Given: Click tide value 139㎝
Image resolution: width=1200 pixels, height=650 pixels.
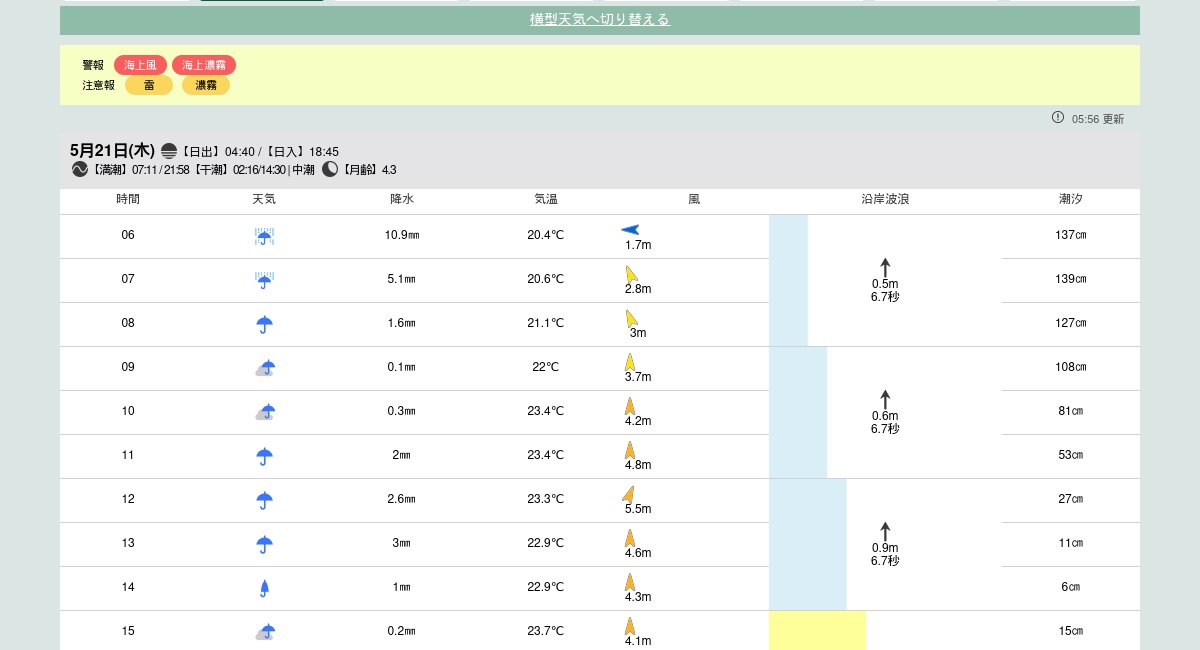Looking at the screenshot, I should tap(1071, 279).
